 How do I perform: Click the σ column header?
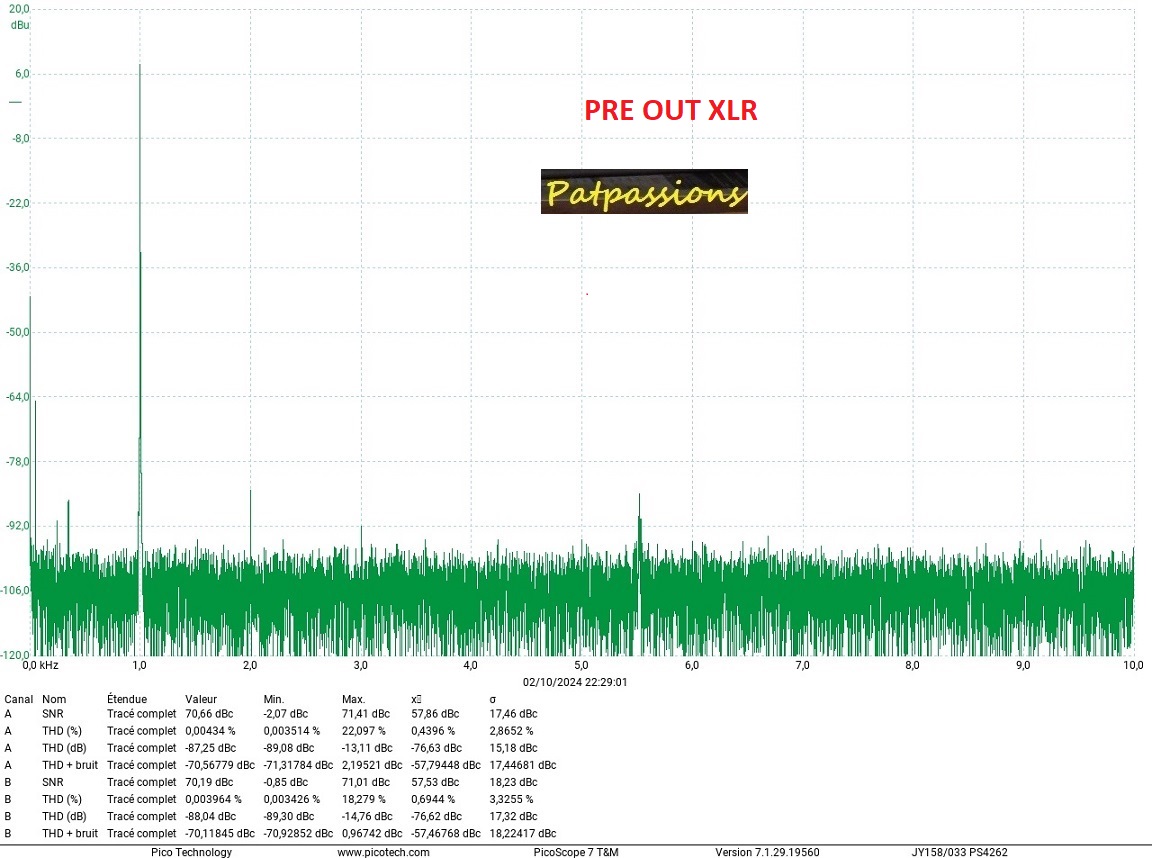click(492, 699)
